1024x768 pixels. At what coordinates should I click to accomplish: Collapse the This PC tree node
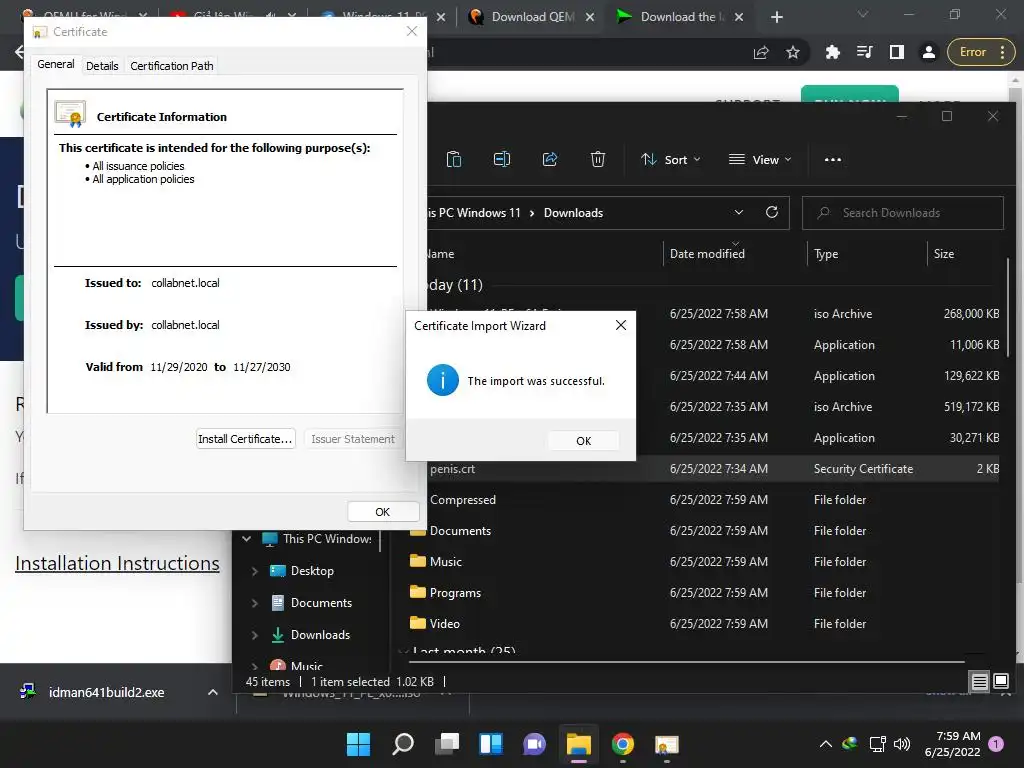pyautogui.click(x=246, y=539)
